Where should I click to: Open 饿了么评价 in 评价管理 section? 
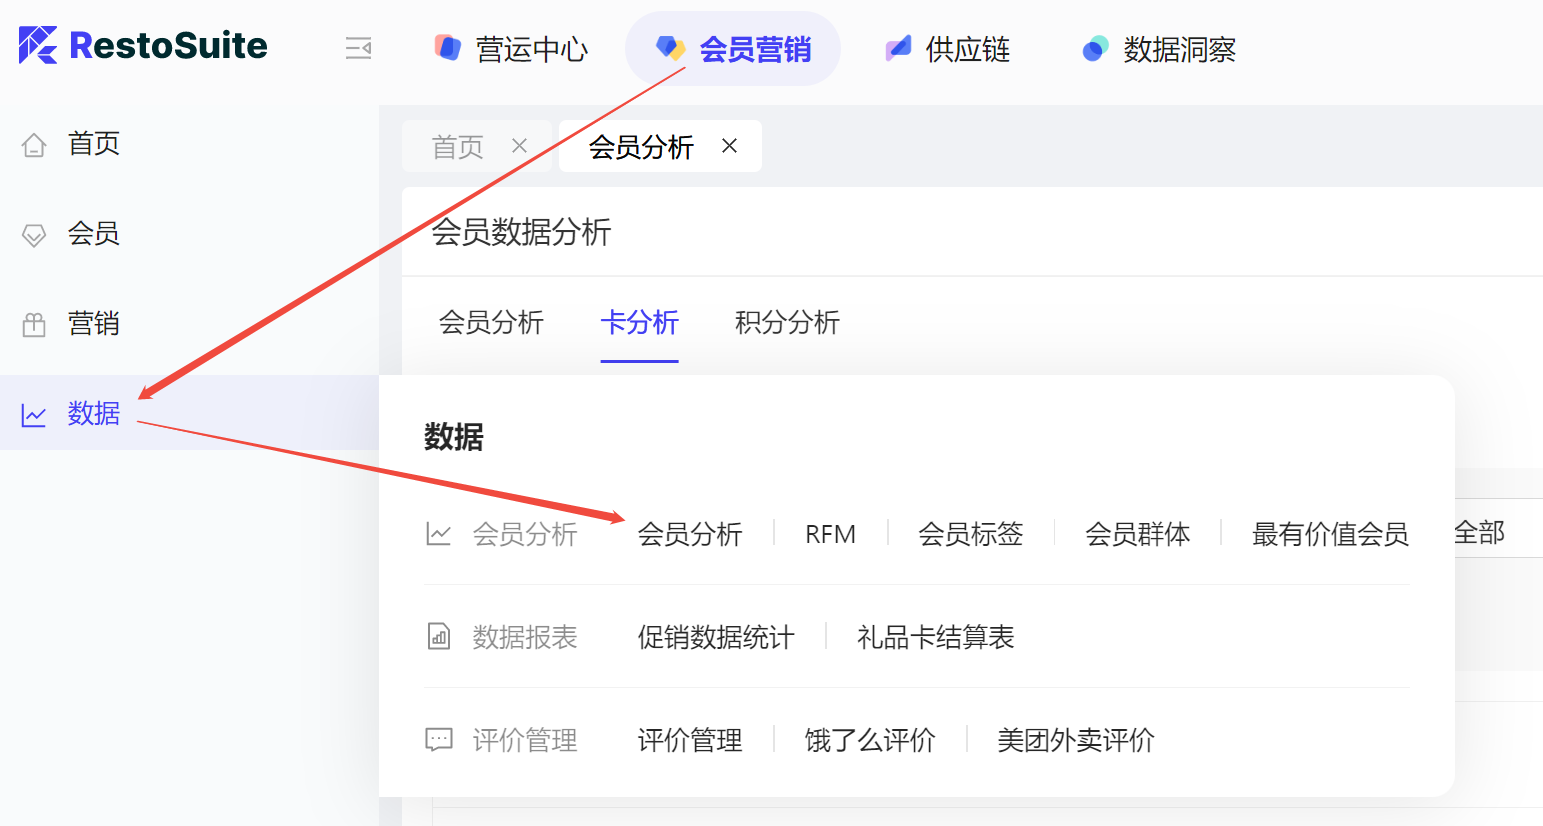870,740
